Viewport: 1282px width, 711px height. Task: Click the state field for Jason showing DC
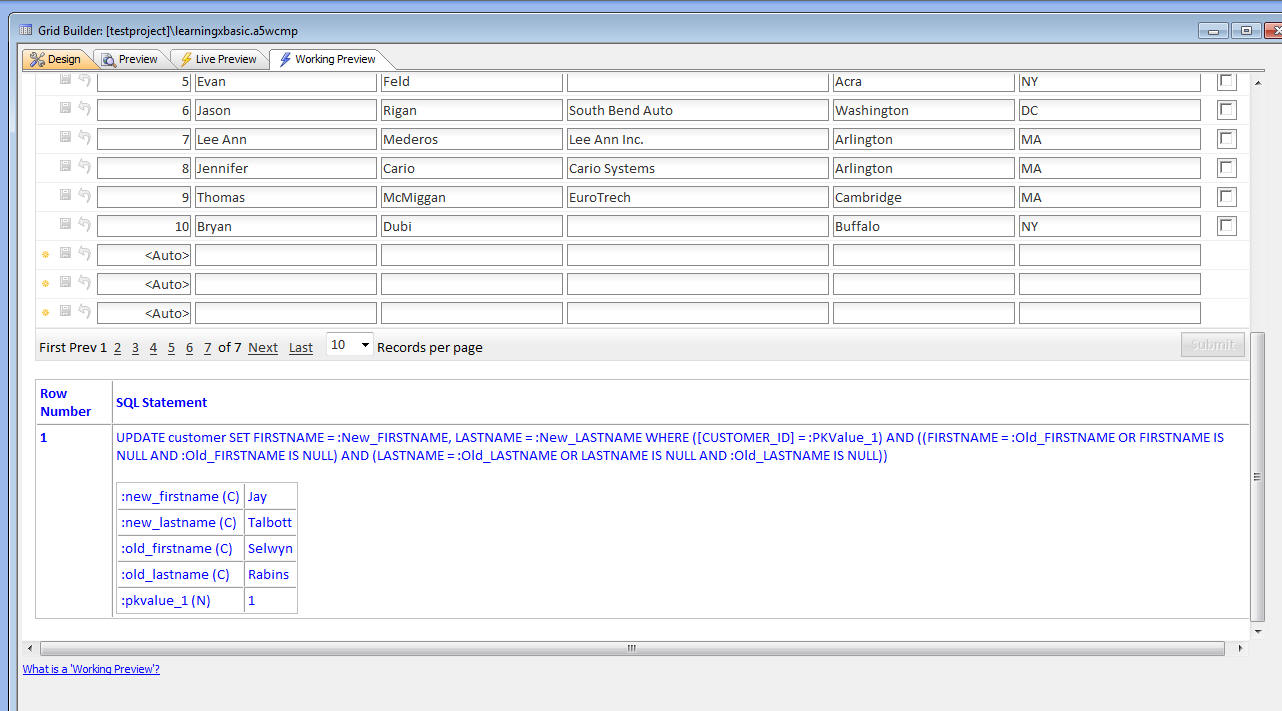pyautogui.click(x=1110, y=110)
